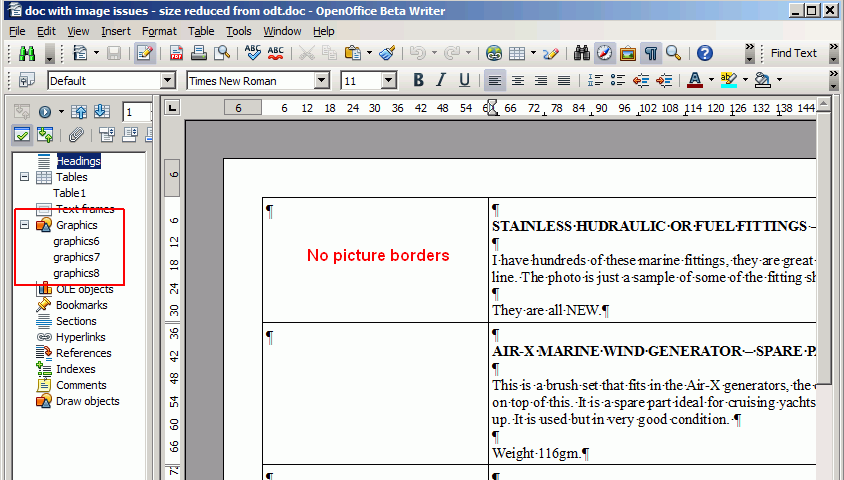844x480 pixels.
Task: Open the Gallery picture icon
Action: coord(628,53)
